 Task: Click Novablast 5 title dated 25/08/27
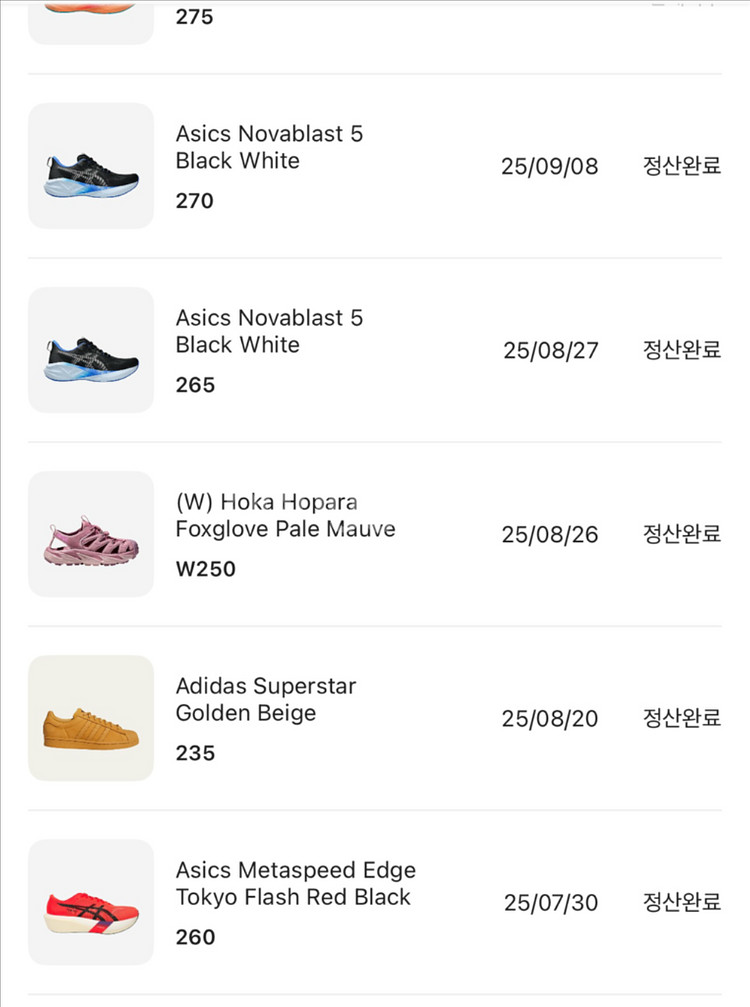pyautogui.click(x=269, y=331)
